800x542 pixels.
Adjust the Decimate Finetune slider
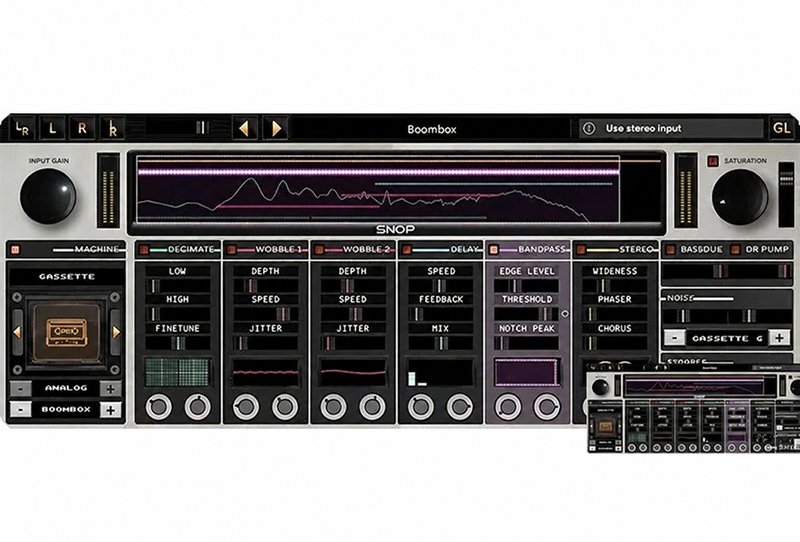point(178,343)
